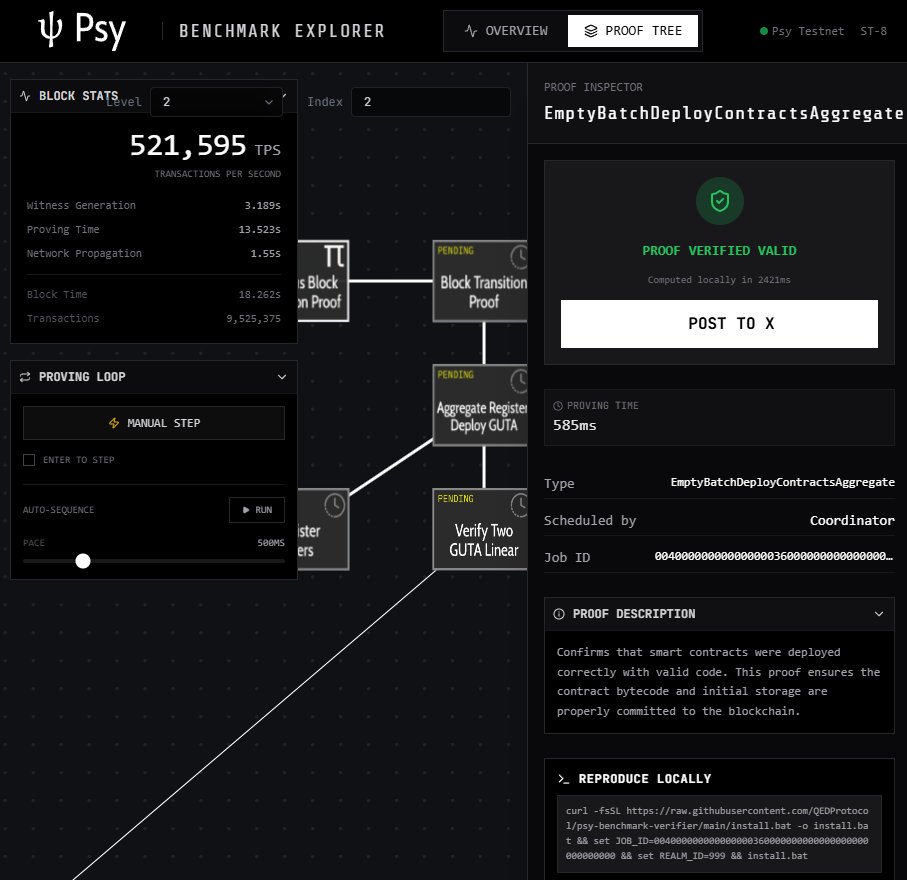Click the green Psy Testnet status dot
This screenshot has height=880, width=907.
[x=764, y=31]
